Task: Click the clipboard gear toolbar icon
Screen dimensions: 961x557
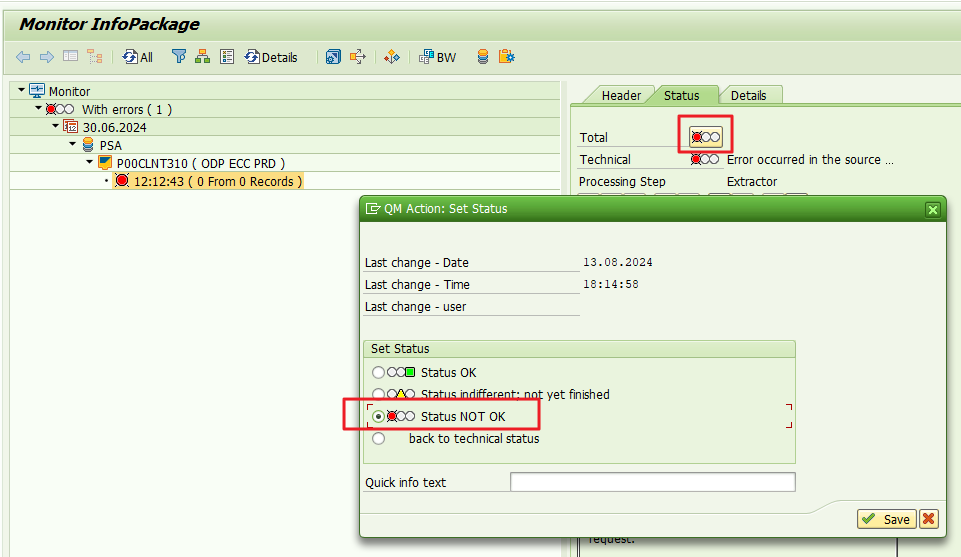Action: (x=507, y=57)
